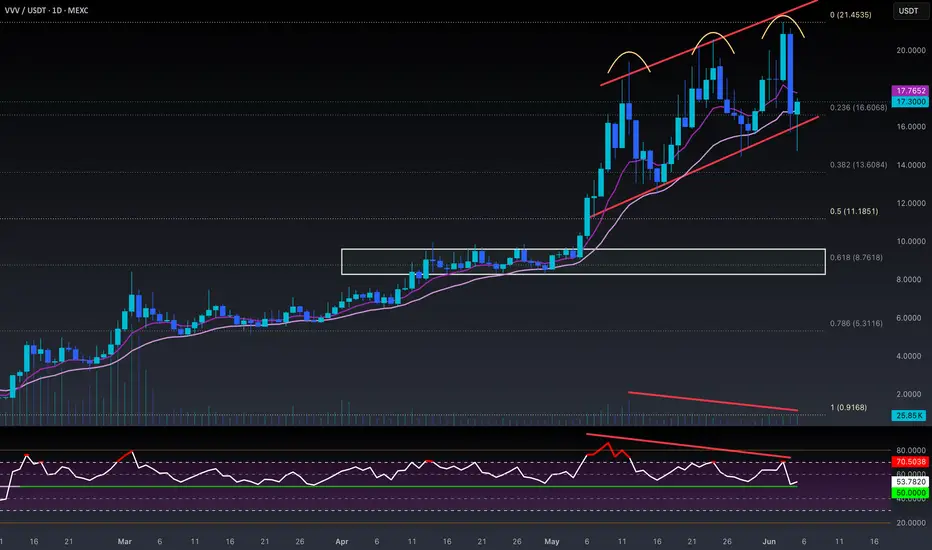Click the white 53.7820 RSI value label
The height and width of the screenshot is (550, 932).
[x=910, y=482]
